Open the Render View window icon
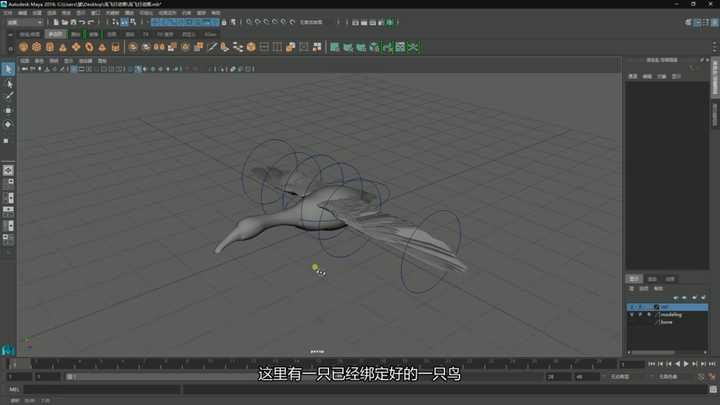Viewport: 720px width, 405px height. tap(355, 22)
